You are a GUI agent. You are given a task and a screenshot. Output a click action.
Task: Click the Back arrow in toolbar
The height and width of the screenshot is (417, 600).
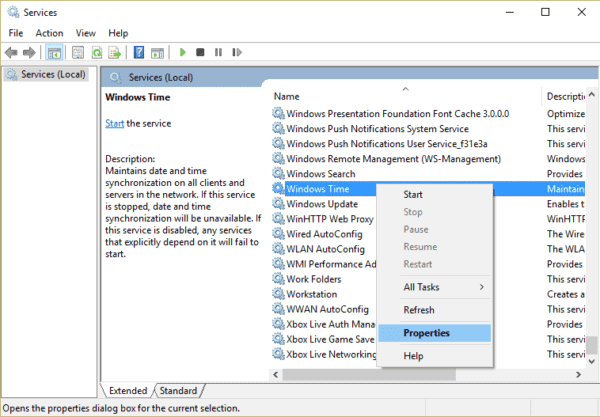click(x=11, y=51)
